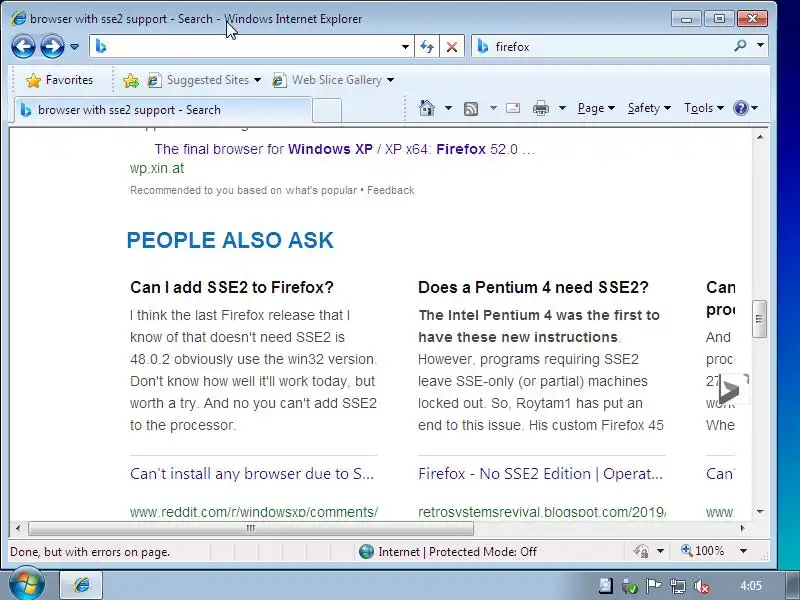Open the Tools menu
Viewport: 800px width, 600px height.
(x=704, y=108)
